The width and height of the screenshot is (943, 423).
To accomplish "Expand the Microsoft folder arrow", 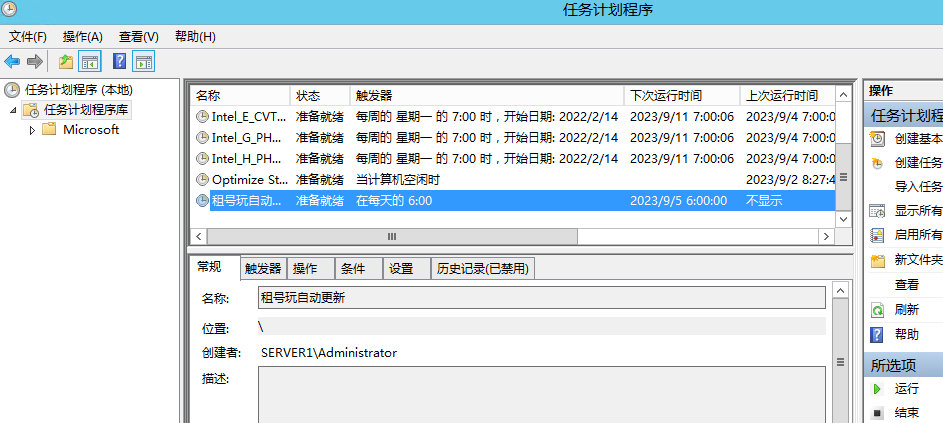I will 32,130.
